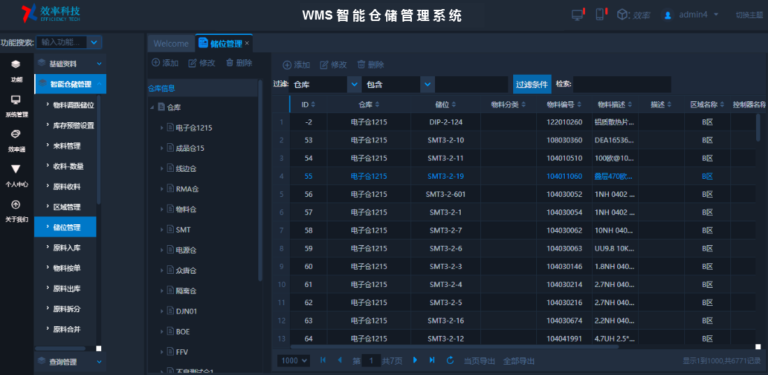768x375 pixels.
Task: Expand the 查询管理 menu section
Action: (x=70, y=362)
